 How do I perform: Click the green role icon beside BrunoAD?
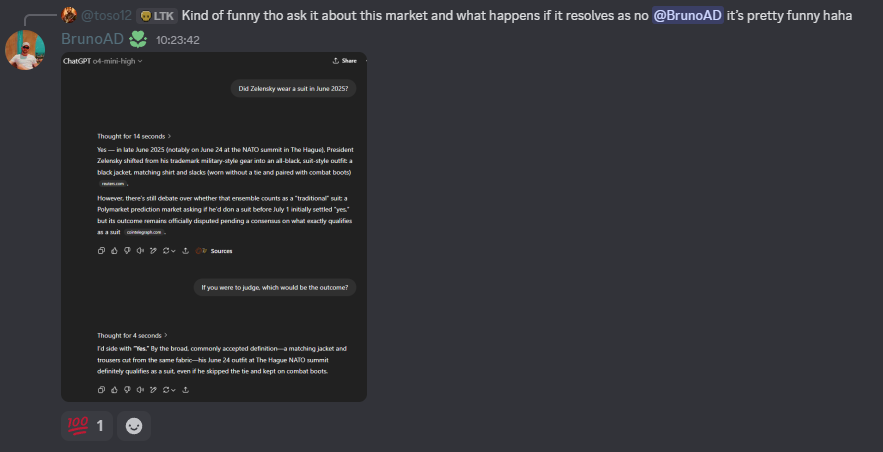tap(137, 39)
